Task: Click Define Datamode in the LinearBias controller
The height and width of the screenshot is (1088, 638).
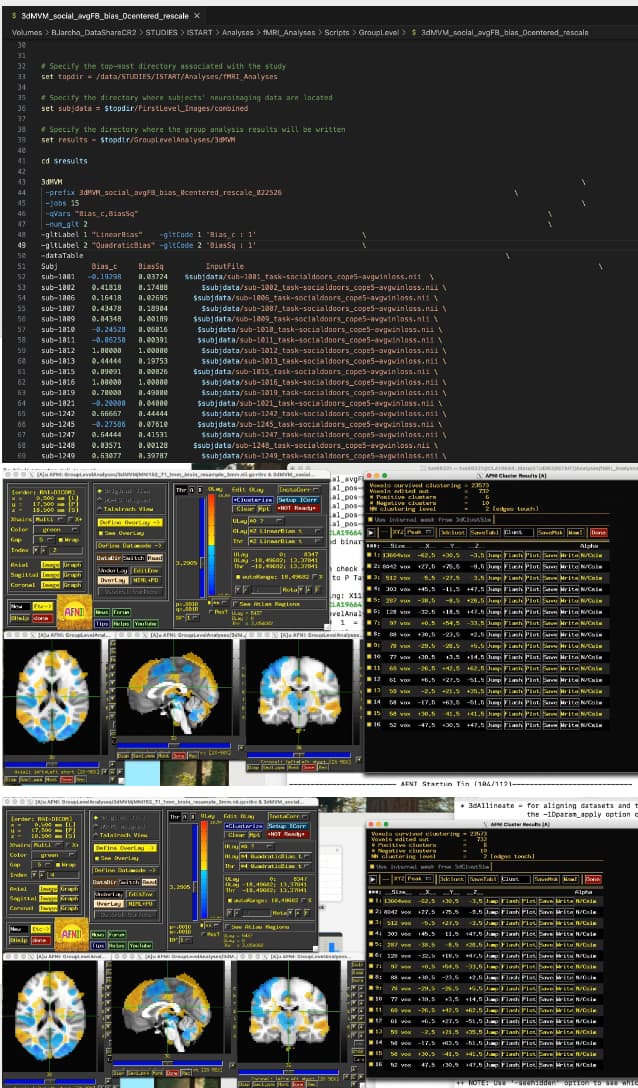Action: click(128, 546)
